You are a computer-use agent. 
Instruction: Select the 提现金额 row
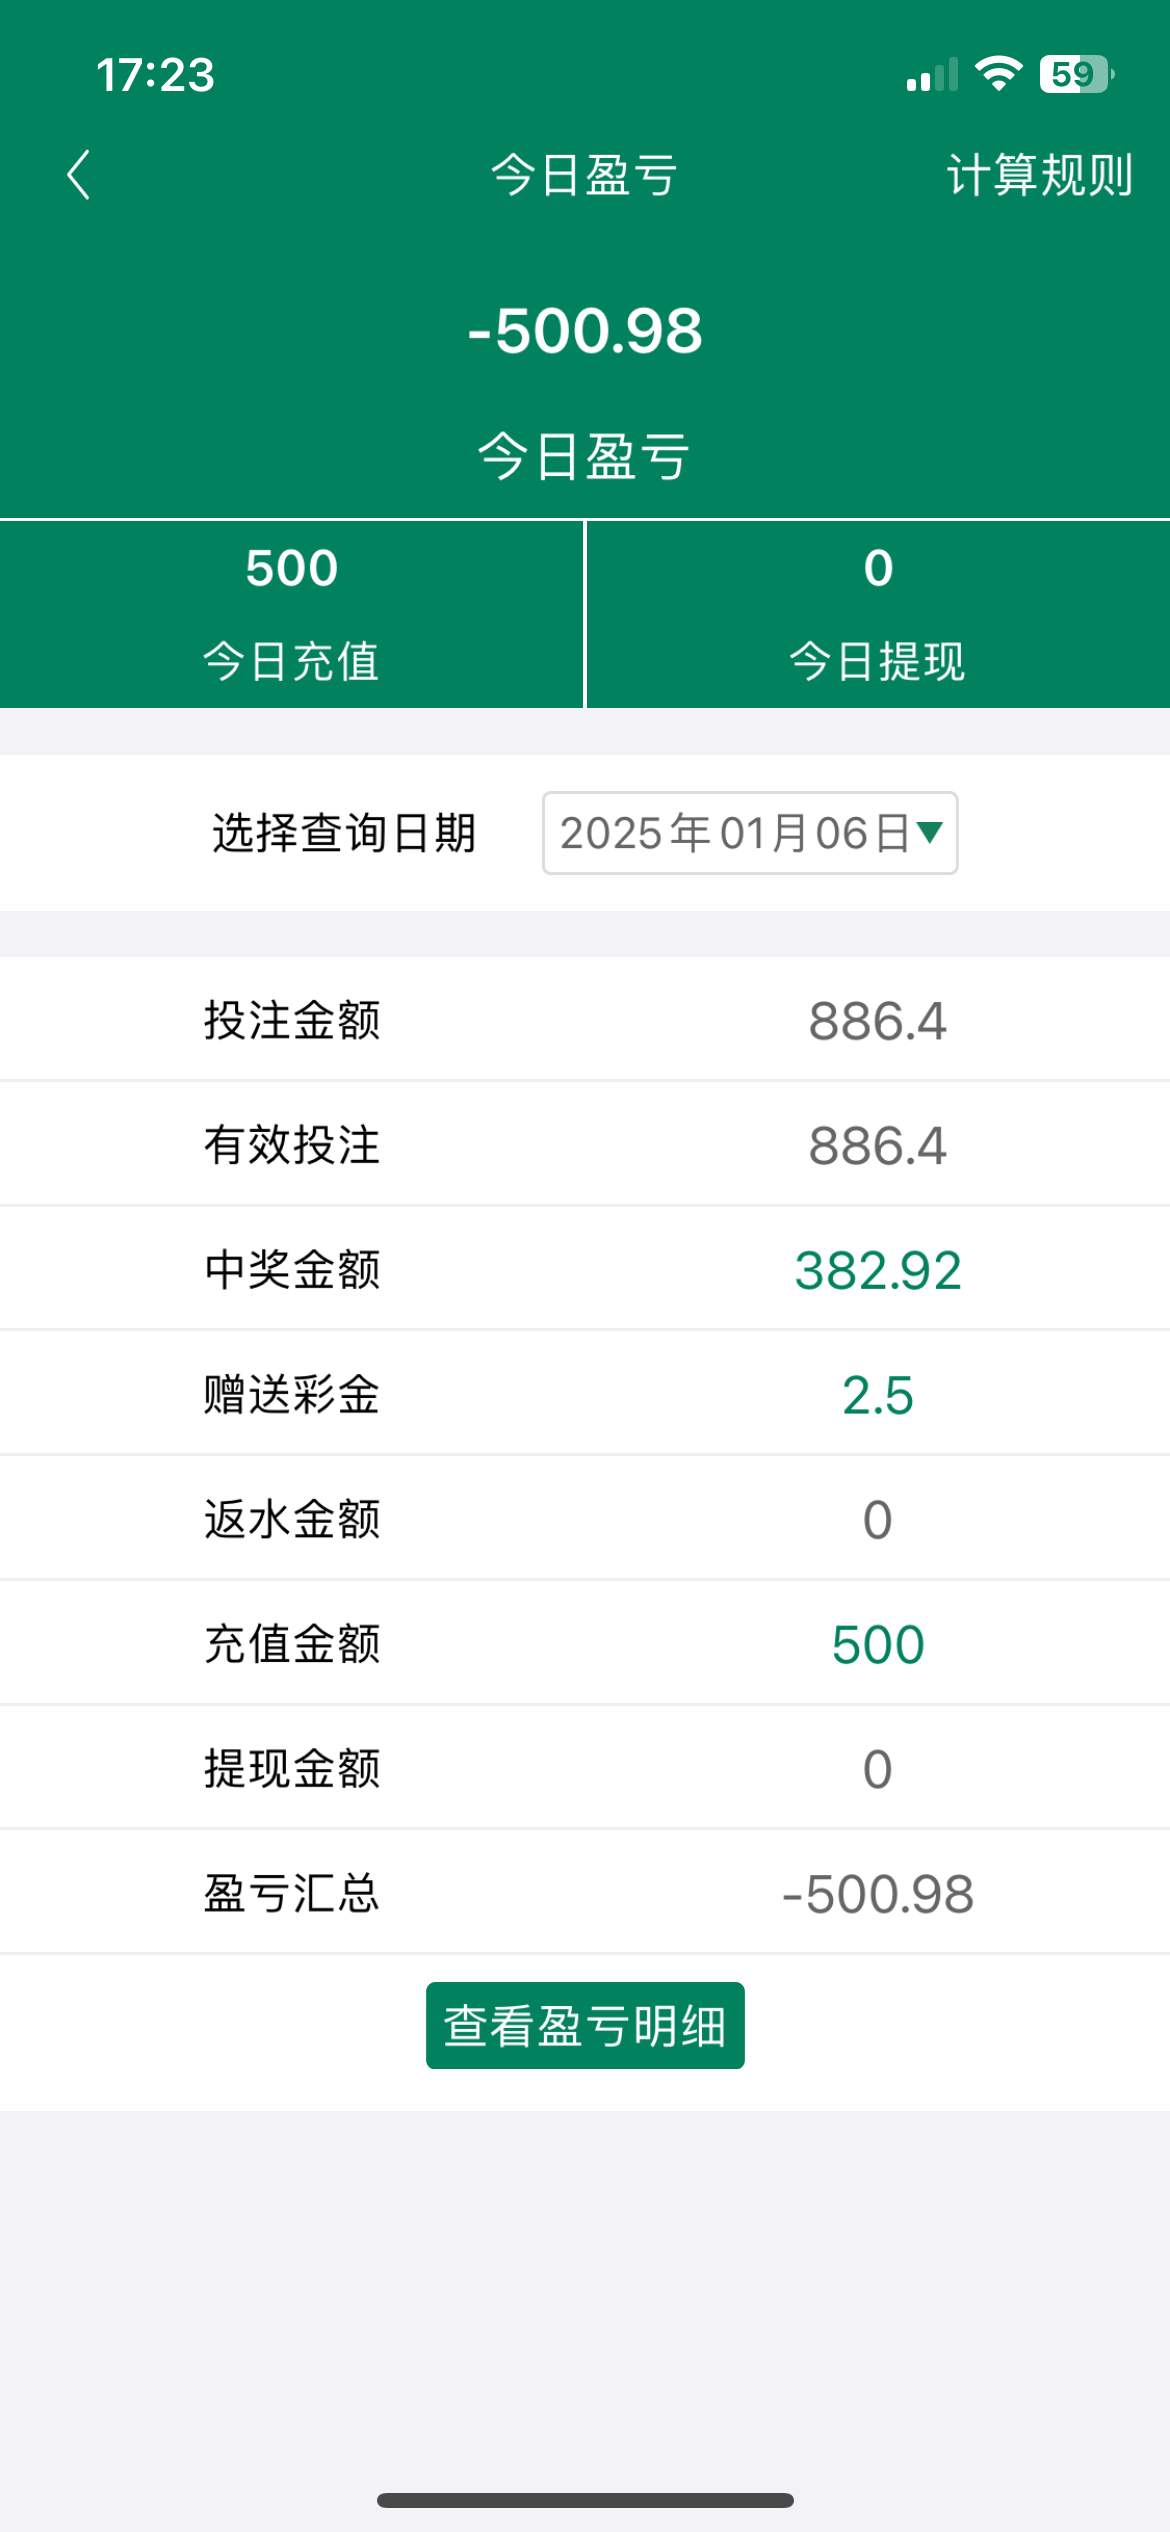coord(585,1768)
